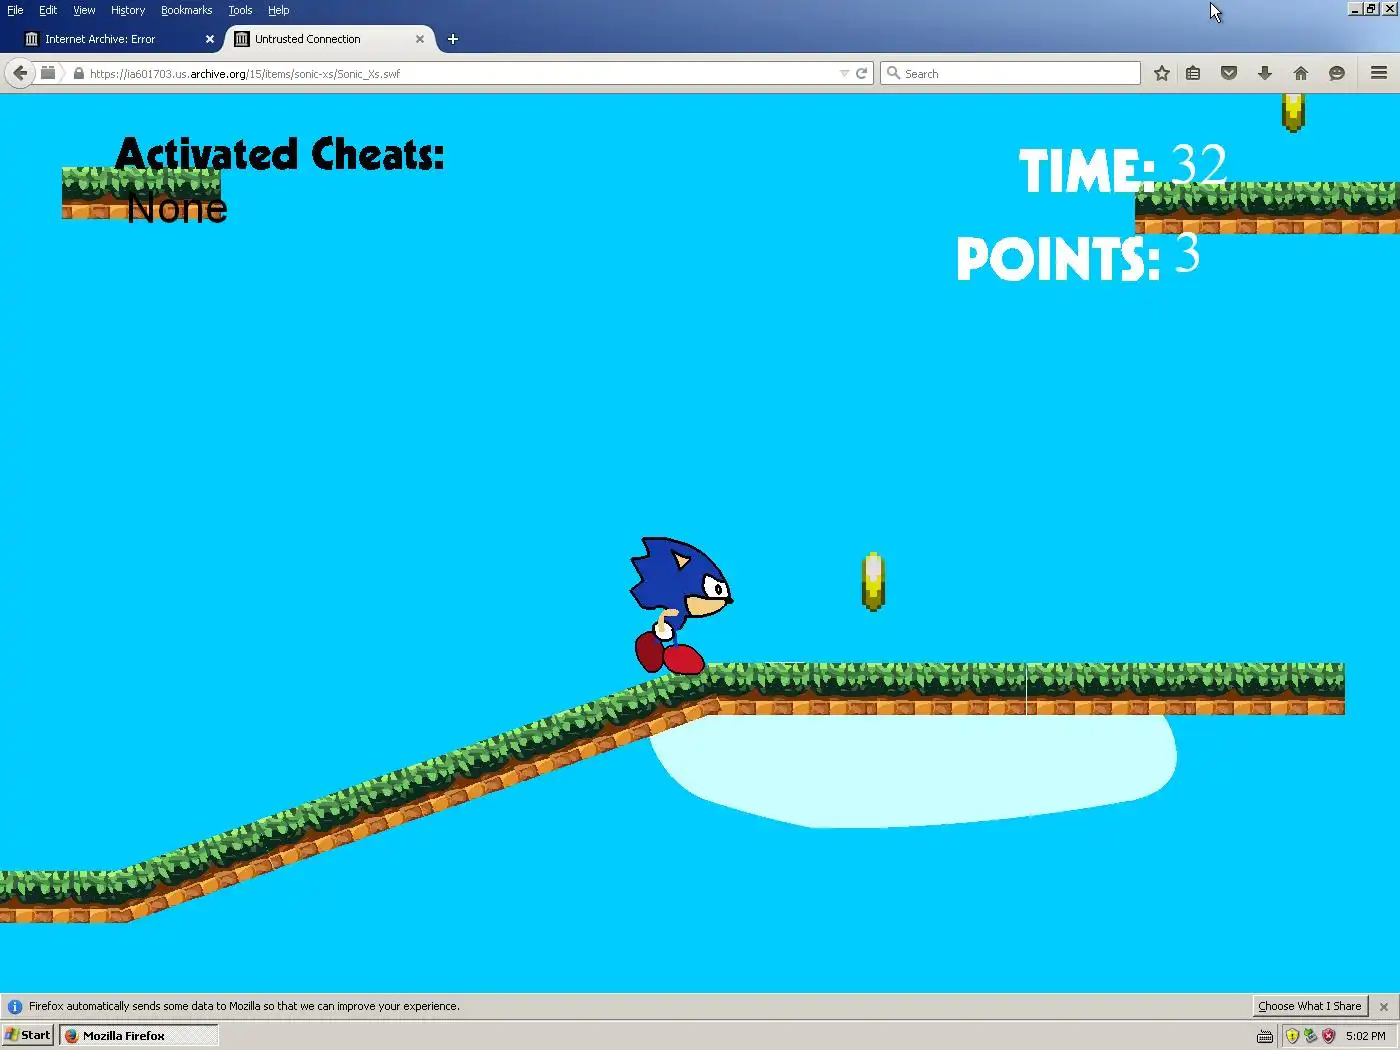Open the on-screen keyboard tray icon
The image size is (1400, 1050).
pos(1265,1036)
